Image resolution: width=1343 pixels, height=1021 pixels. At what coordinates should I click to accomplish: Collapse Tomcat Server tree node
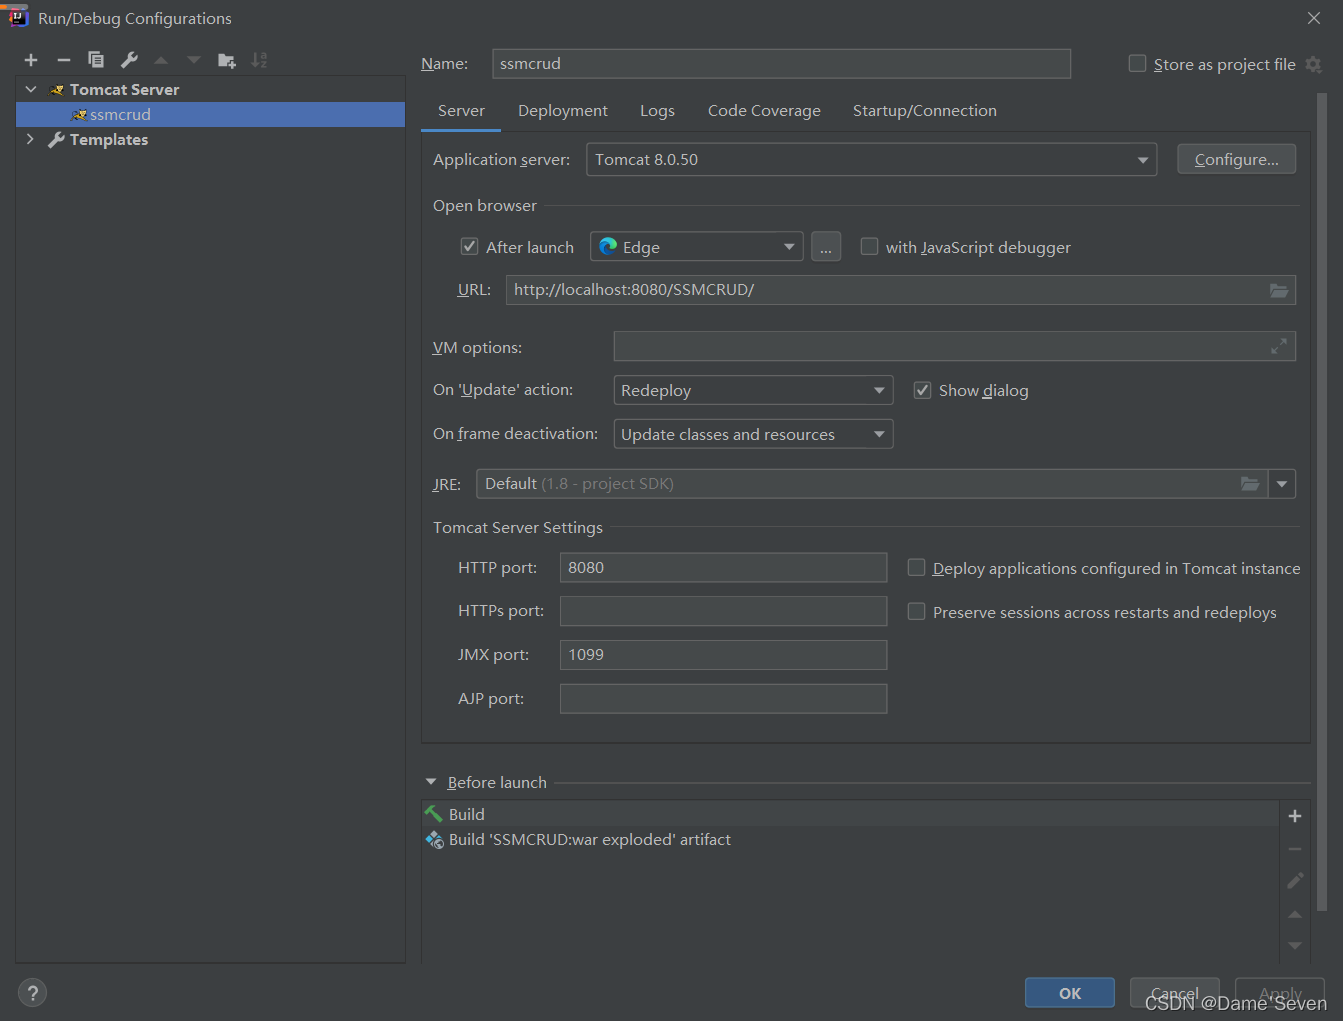point(31,89)
